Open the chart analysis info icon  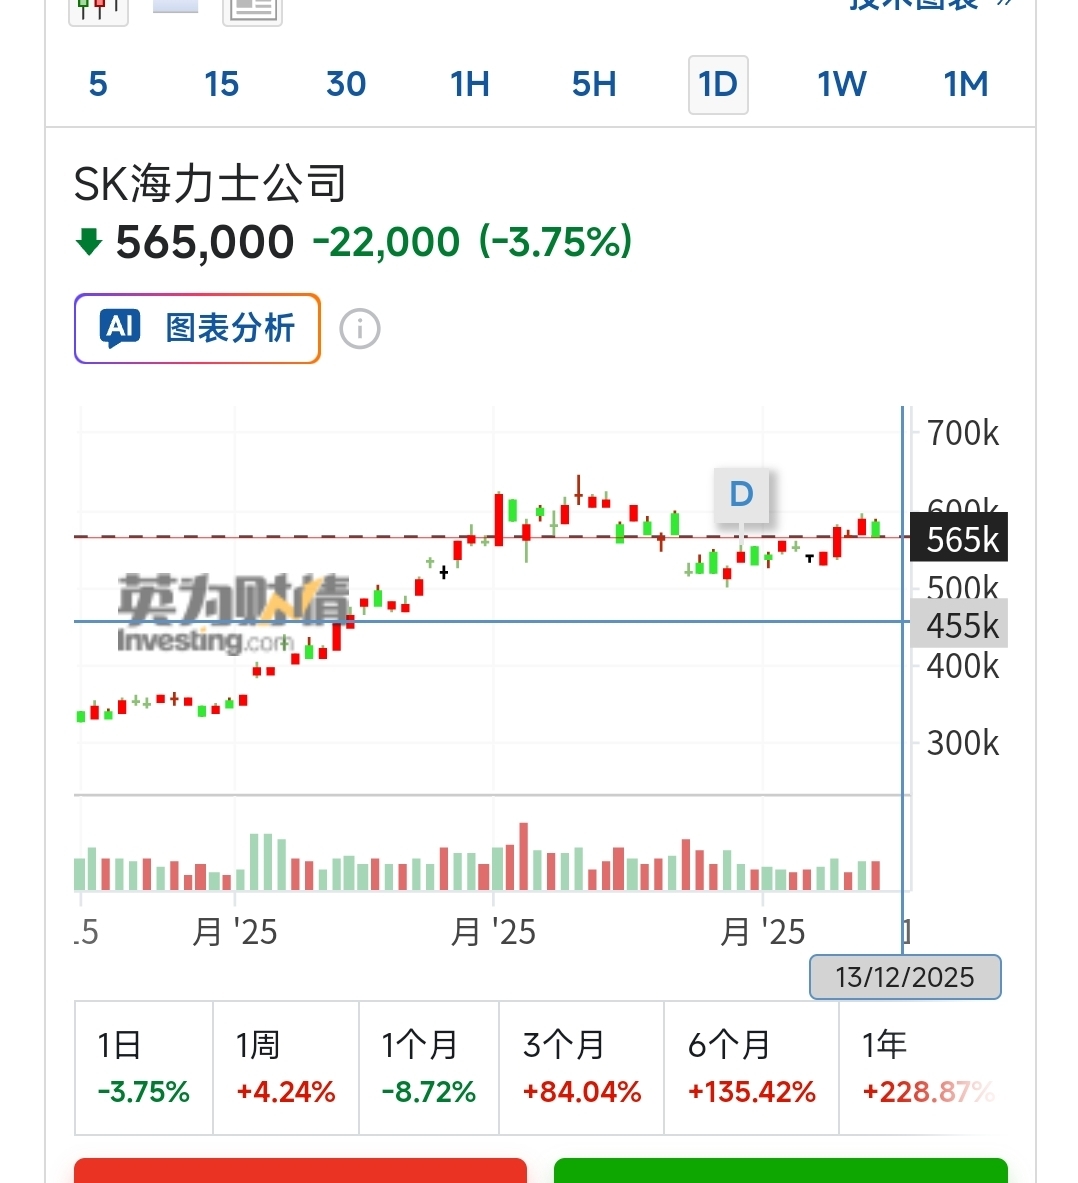click(x=360, y=329)
